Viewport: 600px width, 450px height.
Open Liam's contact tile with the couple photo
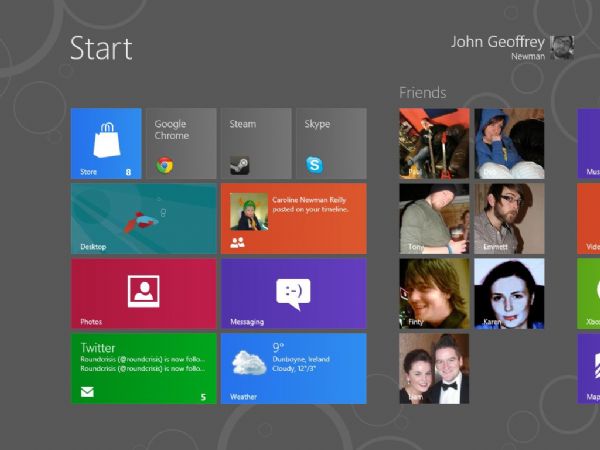tap(434, 368)
